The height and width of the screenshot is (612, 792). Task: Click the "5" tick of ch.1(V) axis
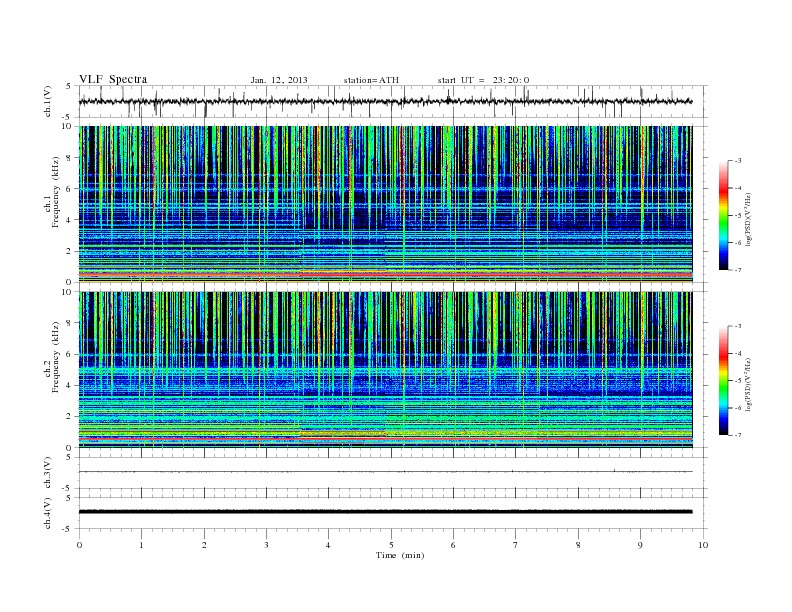pyautogui.click(x=69, y=86)
